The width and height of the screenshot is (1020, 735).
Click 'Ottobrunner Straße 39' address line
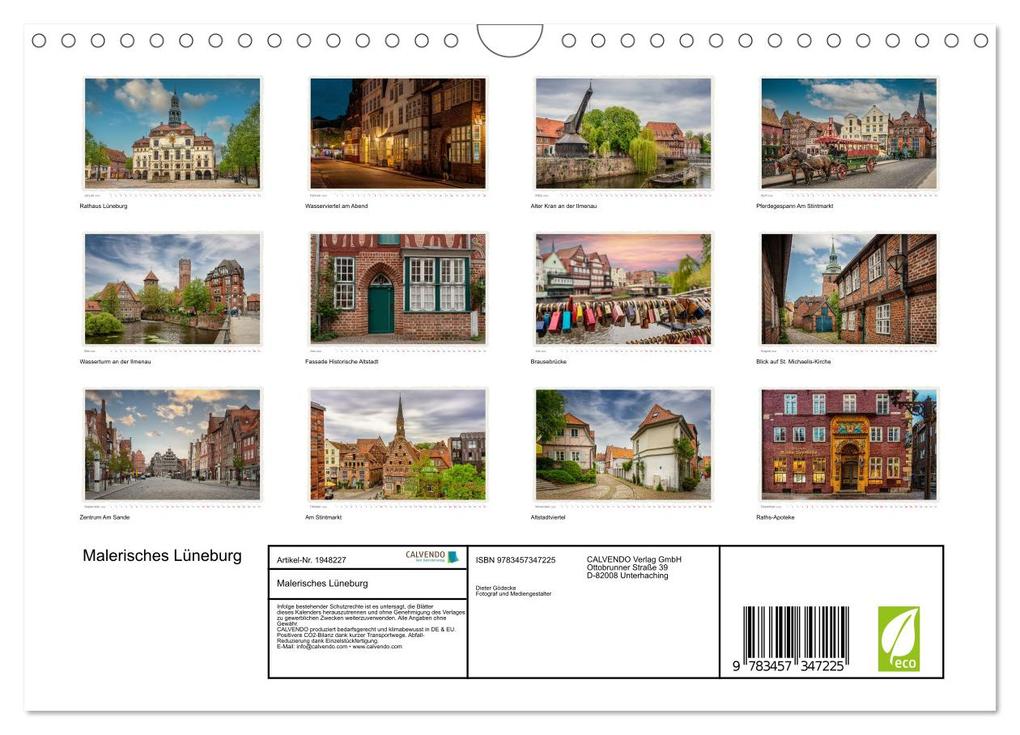tap(627, 567)
